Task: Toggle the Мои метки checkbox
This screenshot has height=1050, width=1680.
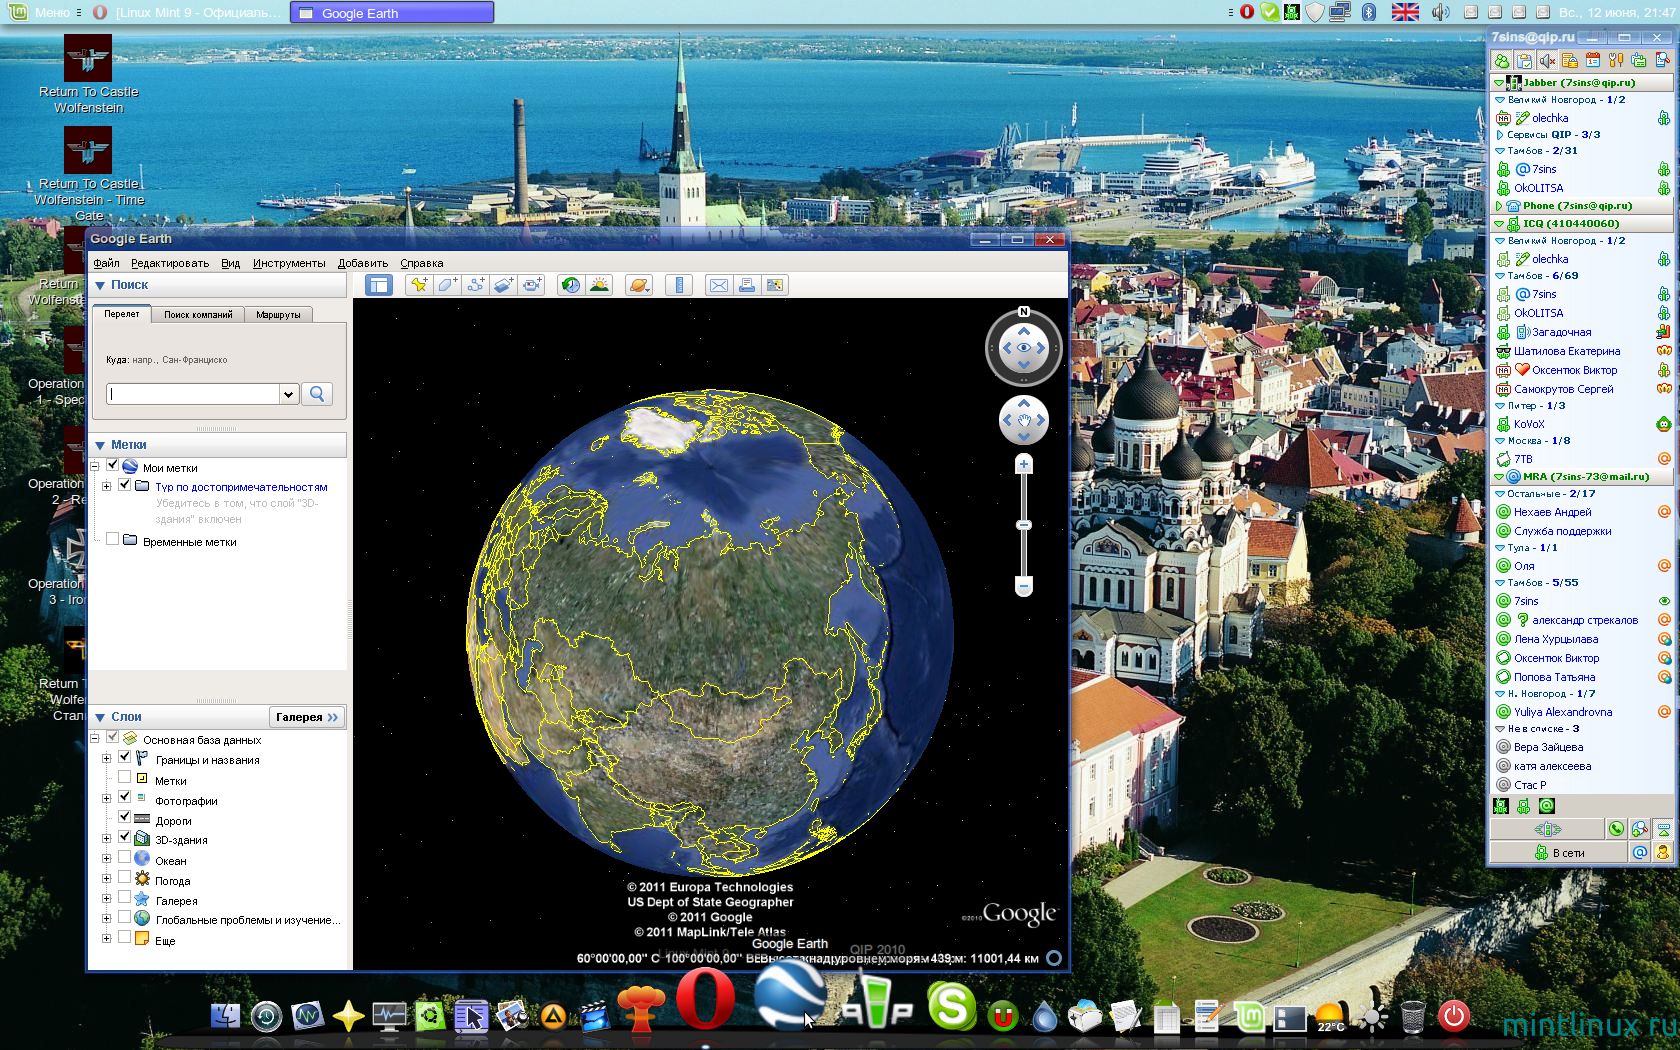Action: click(112, 466)
